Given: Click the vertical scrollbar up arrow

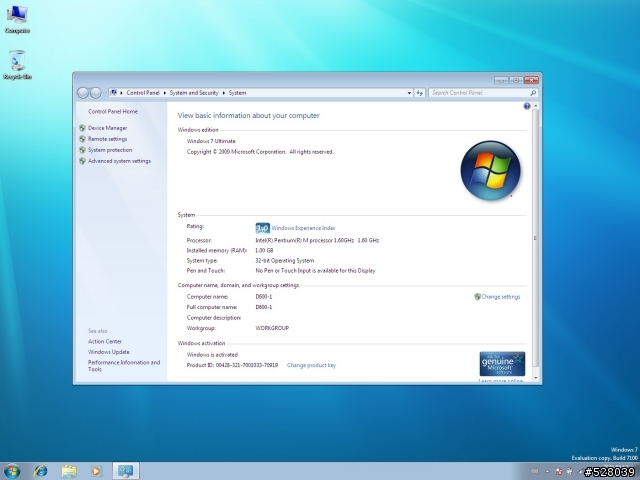Looking at the screenshot, I should click(x=536, y=106).
